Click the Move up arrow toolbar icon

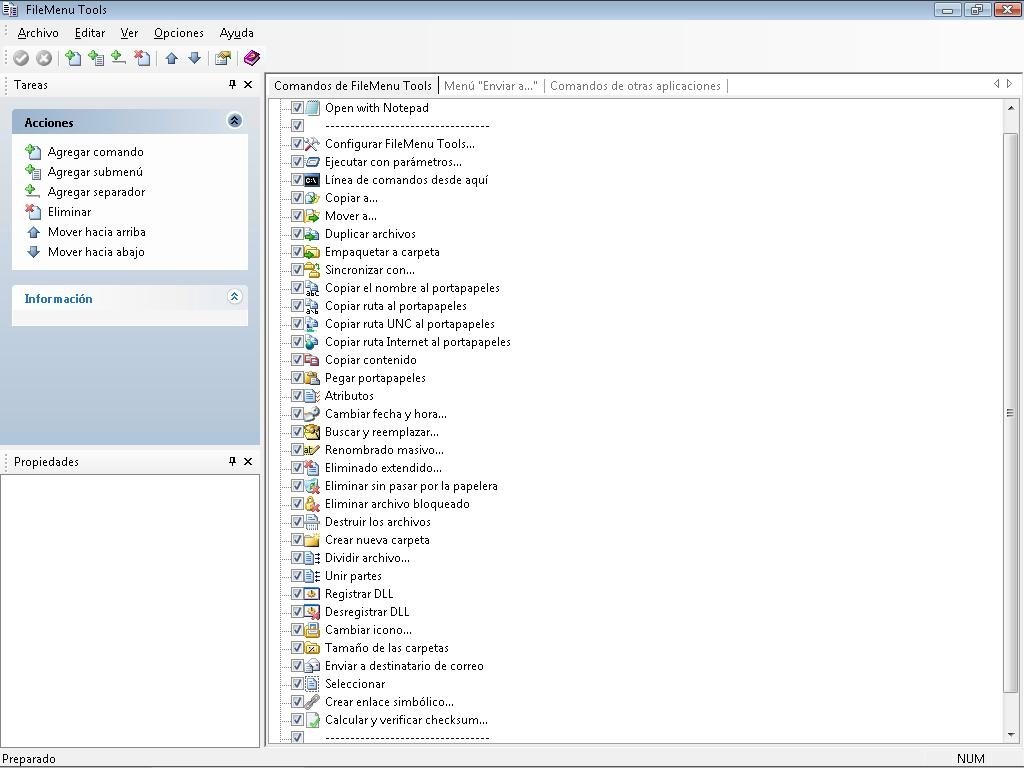[172, 58]
